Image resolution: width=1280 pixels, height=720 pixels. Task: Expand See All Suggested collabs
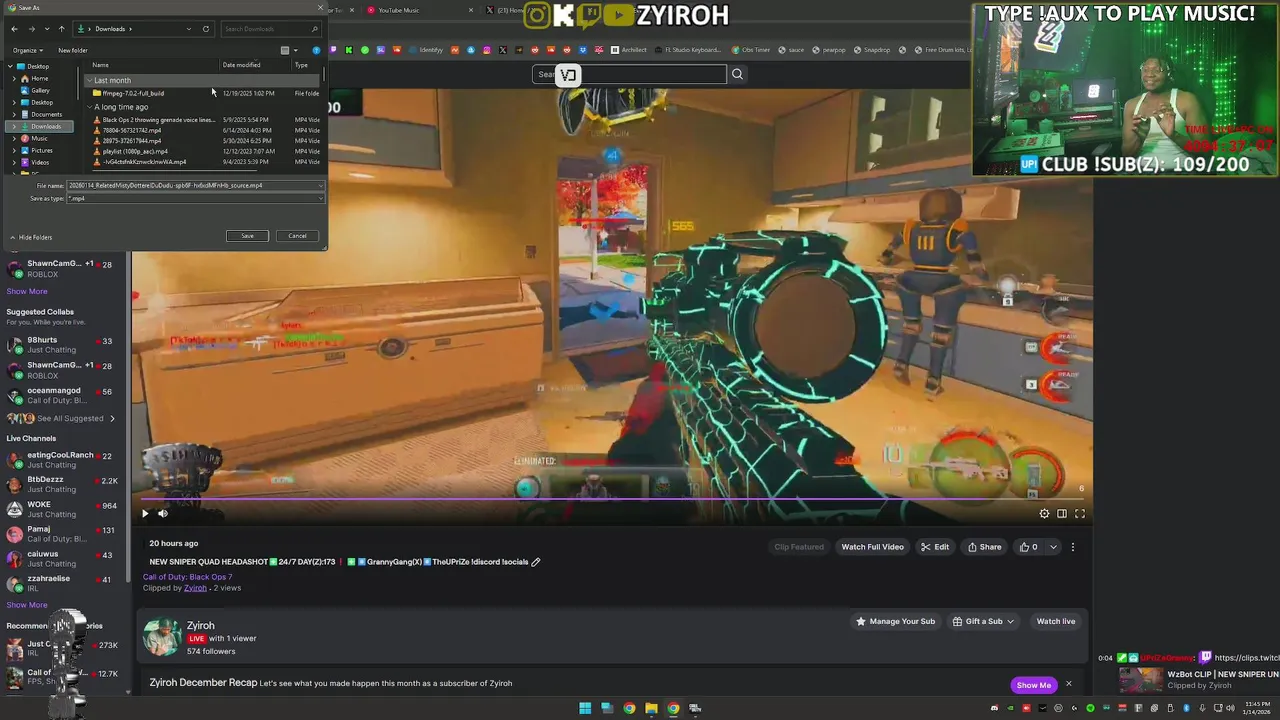(60, 418)
